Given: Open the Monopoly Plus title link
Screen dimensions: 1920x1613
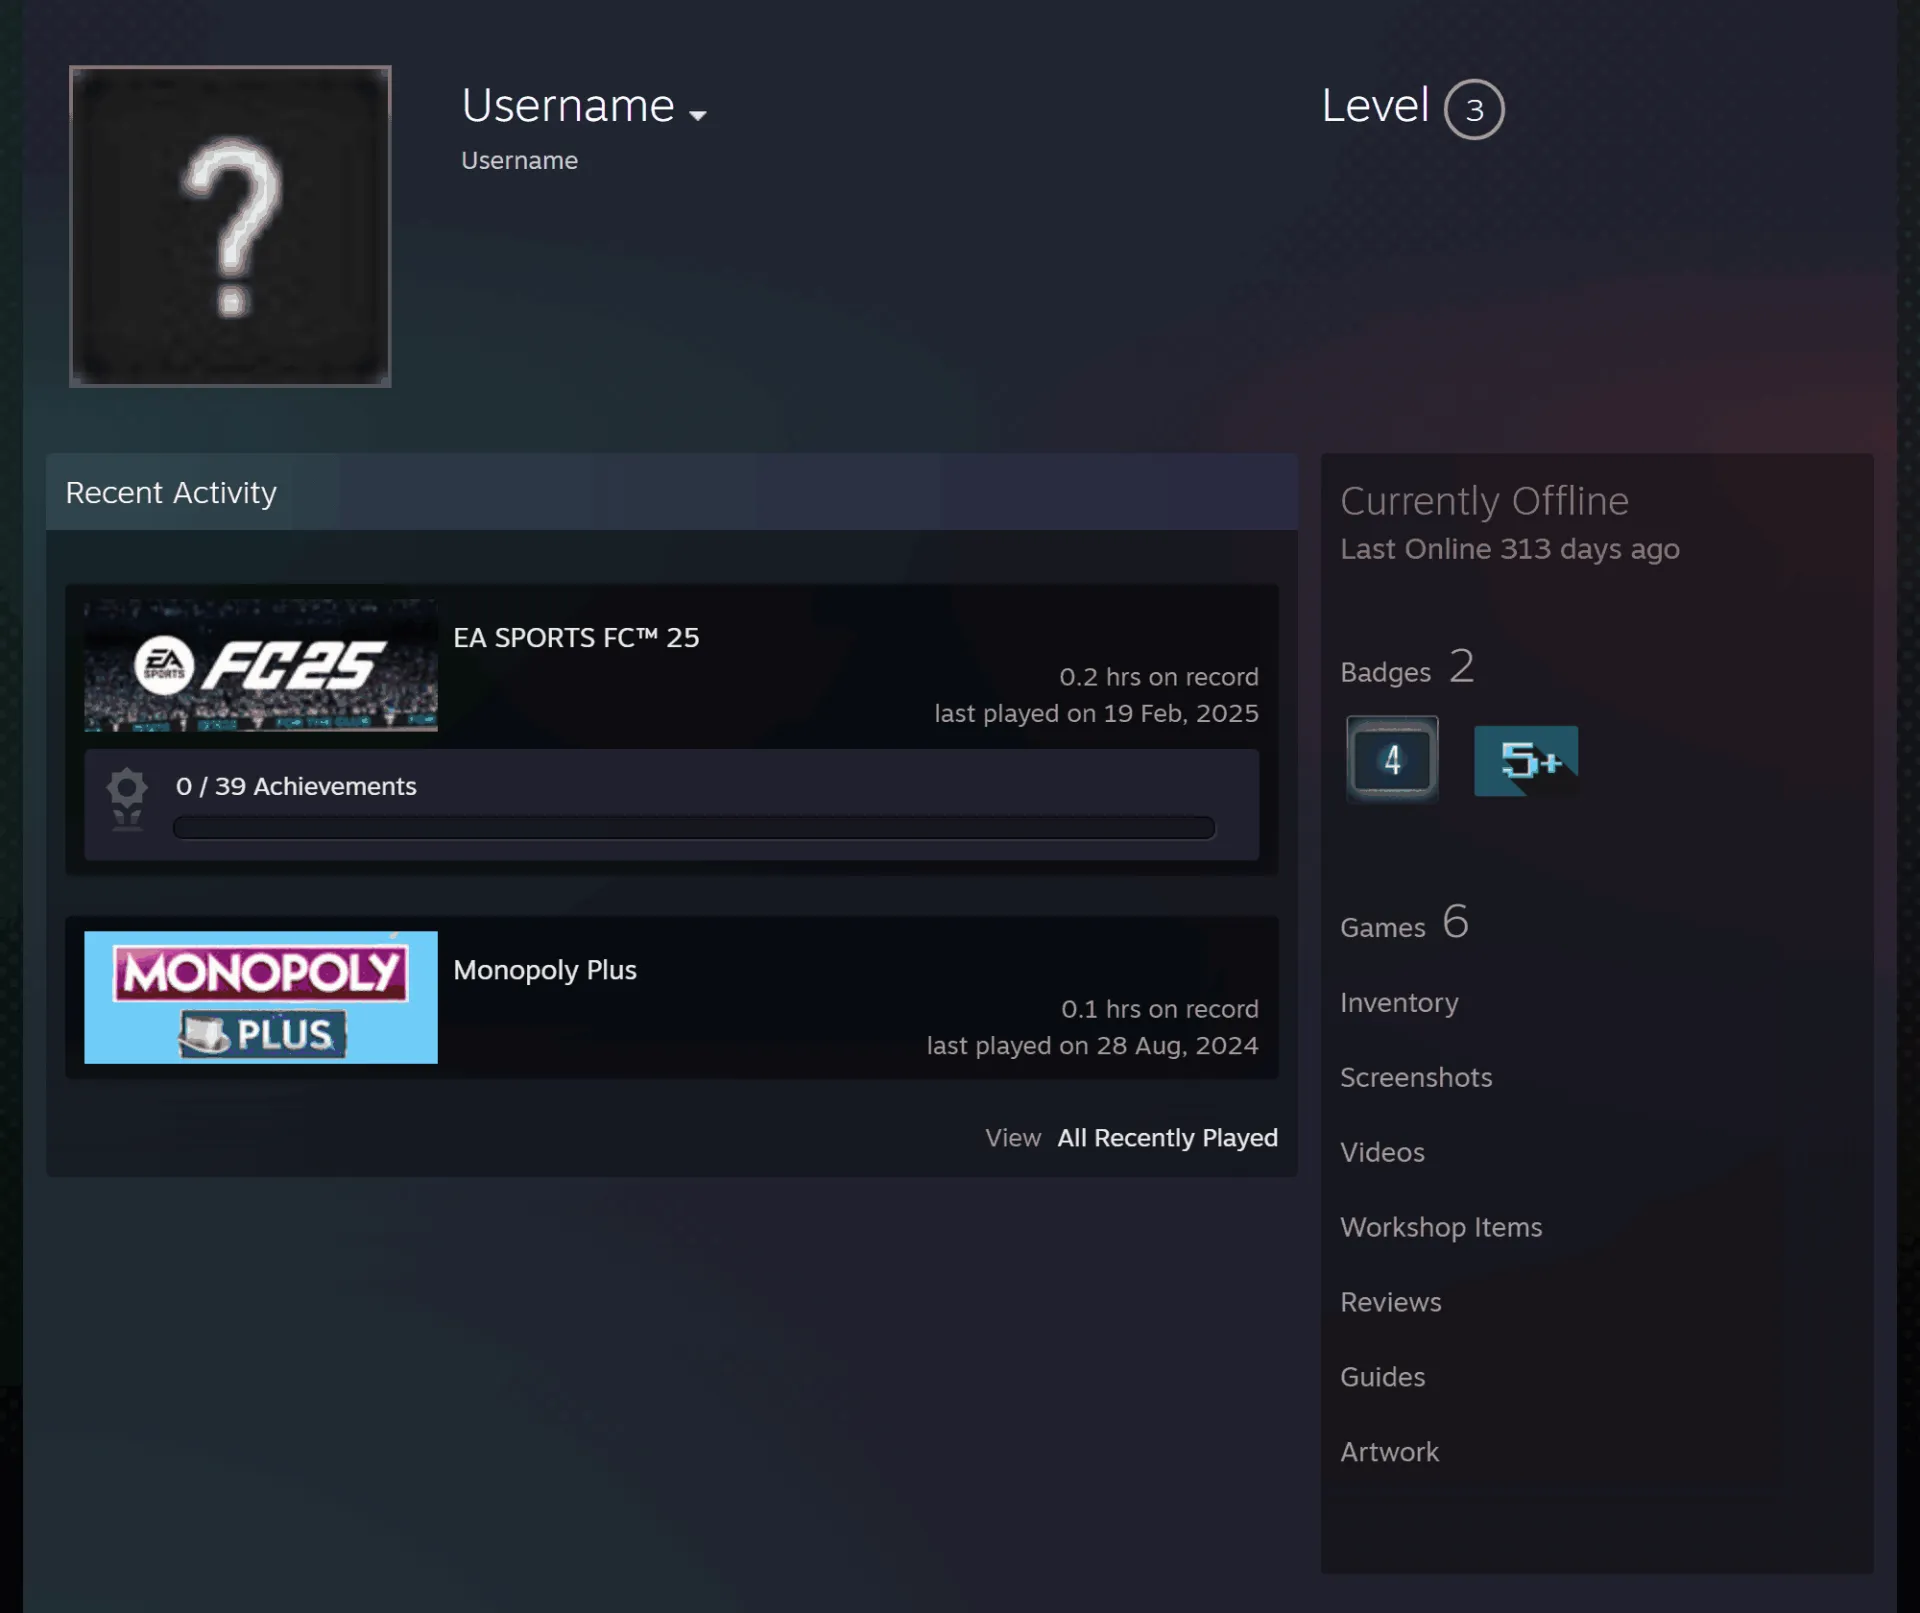Looking at the screenshot, I should click(545, 970).
